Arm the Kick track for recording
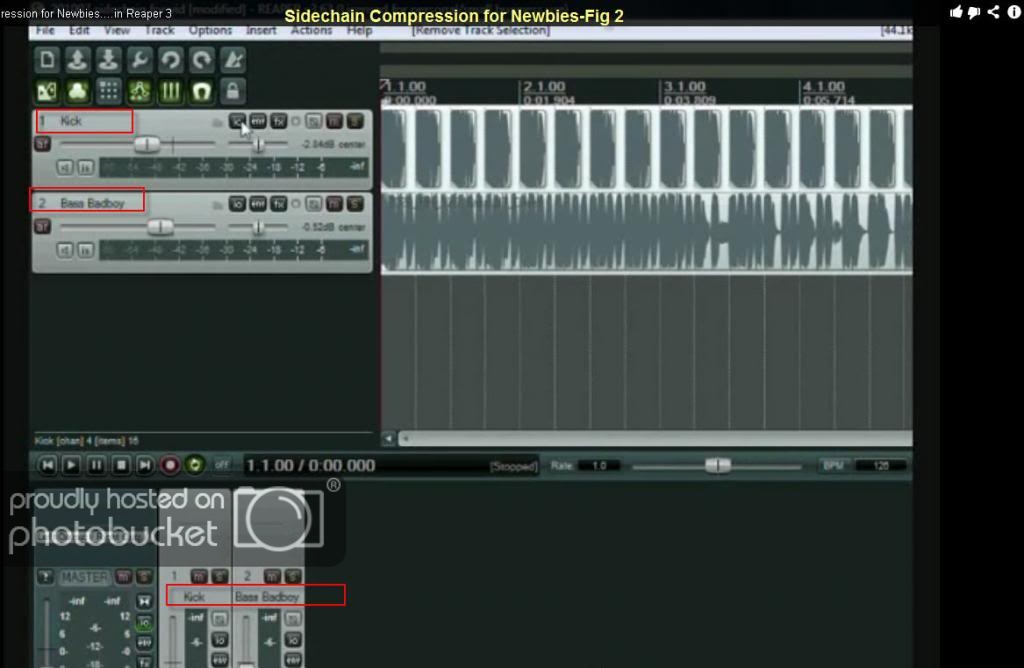This screenshot has width=1024, height=668. pyautogui.click(x=42, y=144)
